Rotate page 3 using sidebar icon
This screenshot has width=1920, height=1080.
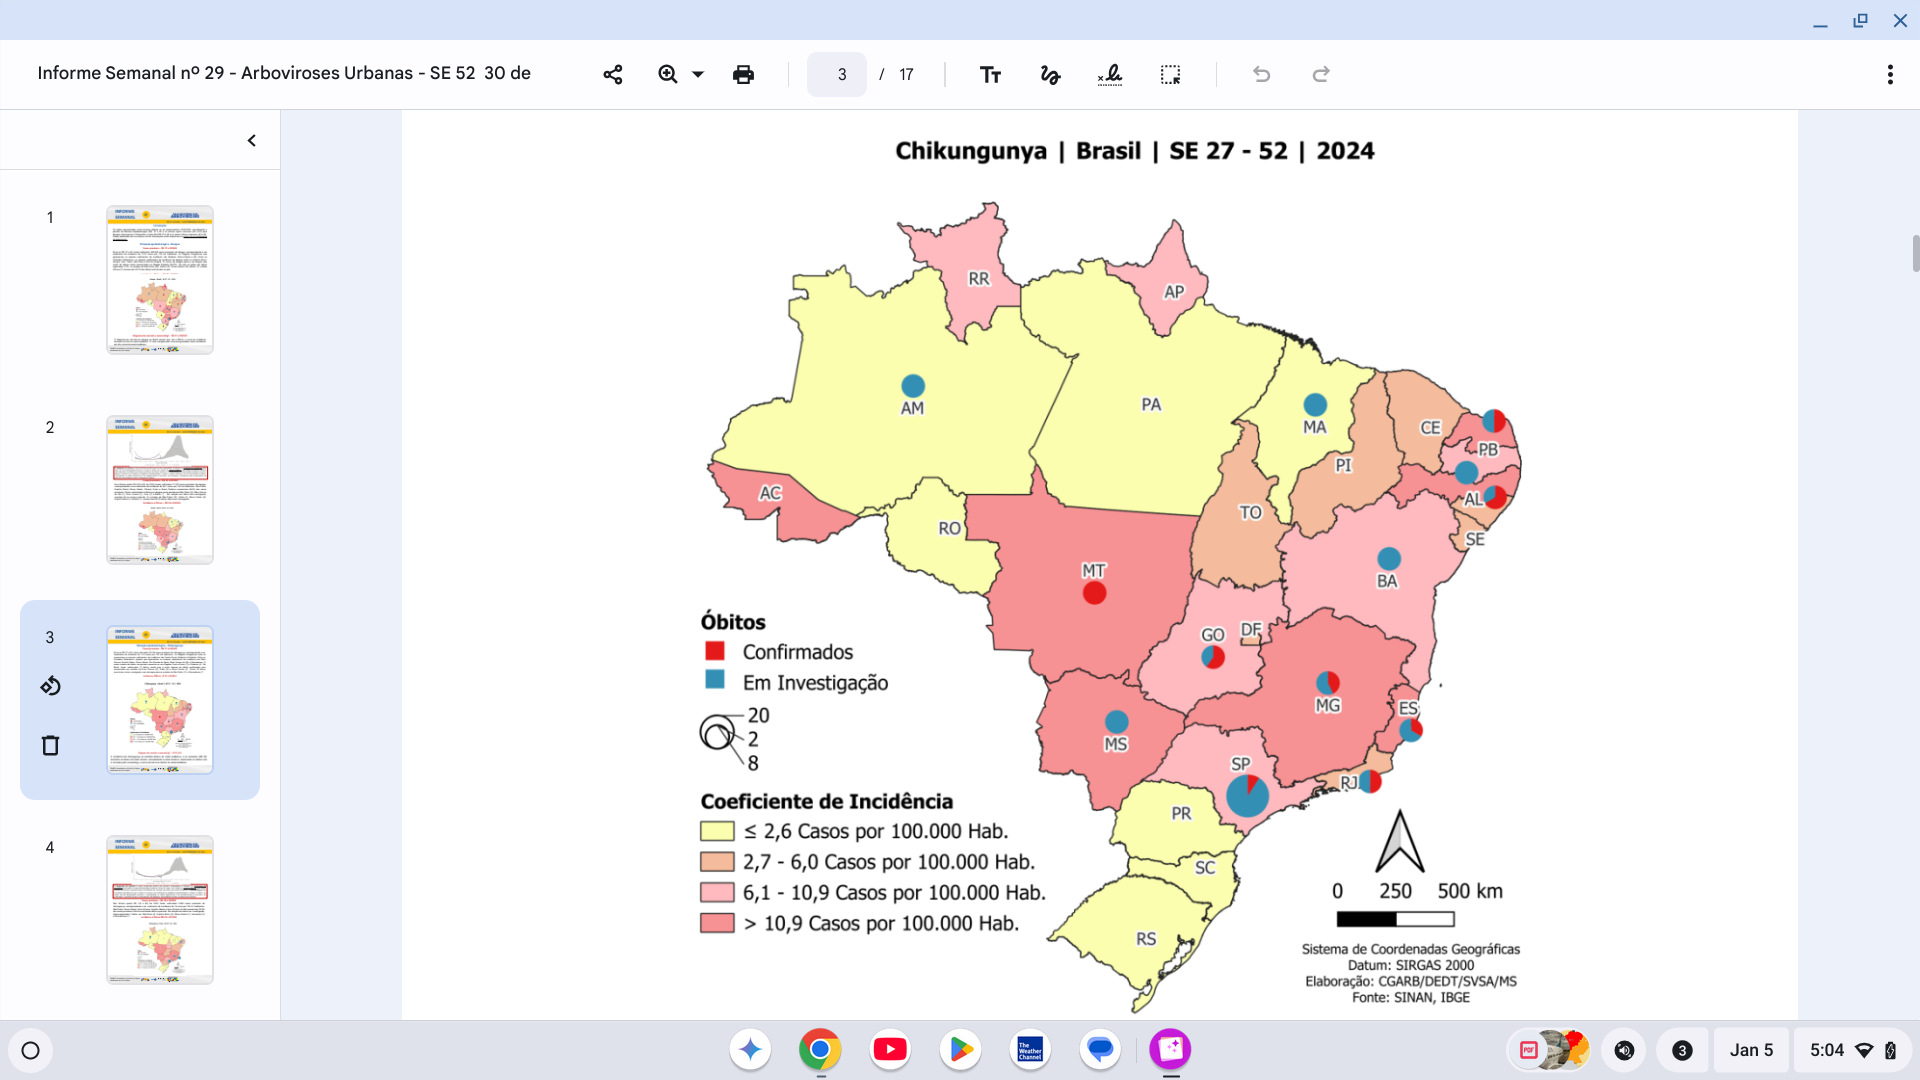point(51,686)
